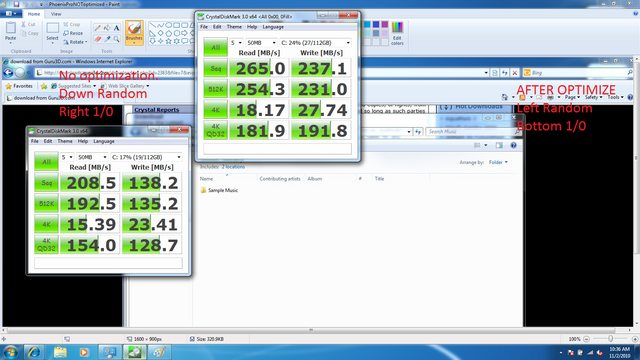Open the Safety dropdown in IE
640x360 pixels.
(x=593, y=97)
